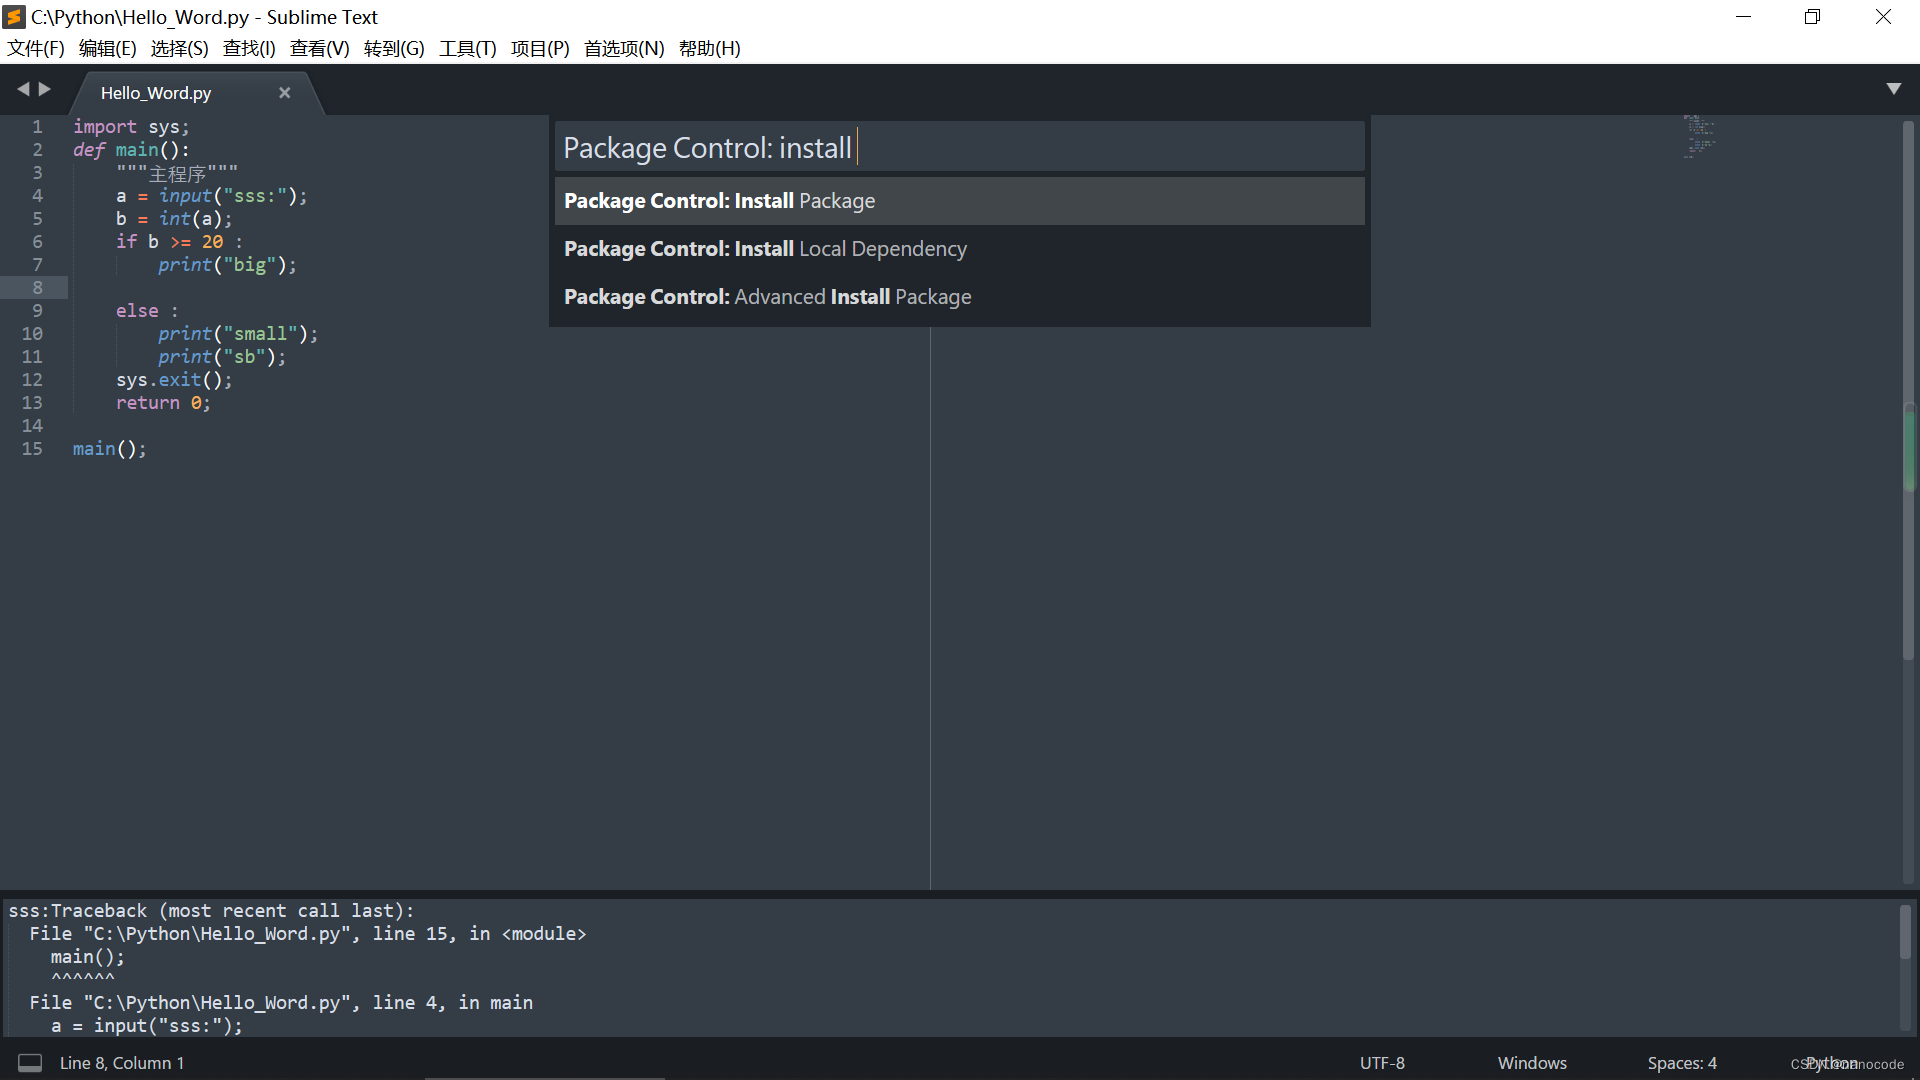
Task: Close the Hello_Word.py tab
Action: 284,93
